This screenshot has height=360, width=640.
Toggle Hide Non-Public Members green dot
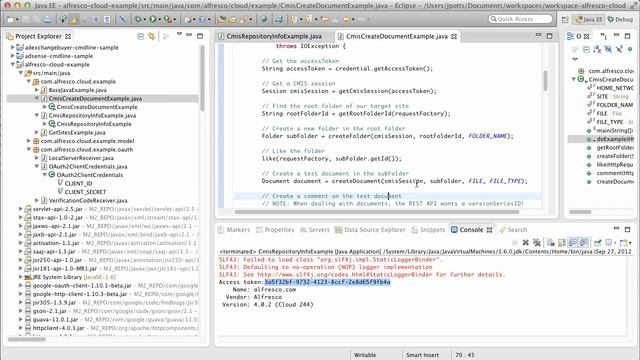pyautogui.click(x=630, y=49)
